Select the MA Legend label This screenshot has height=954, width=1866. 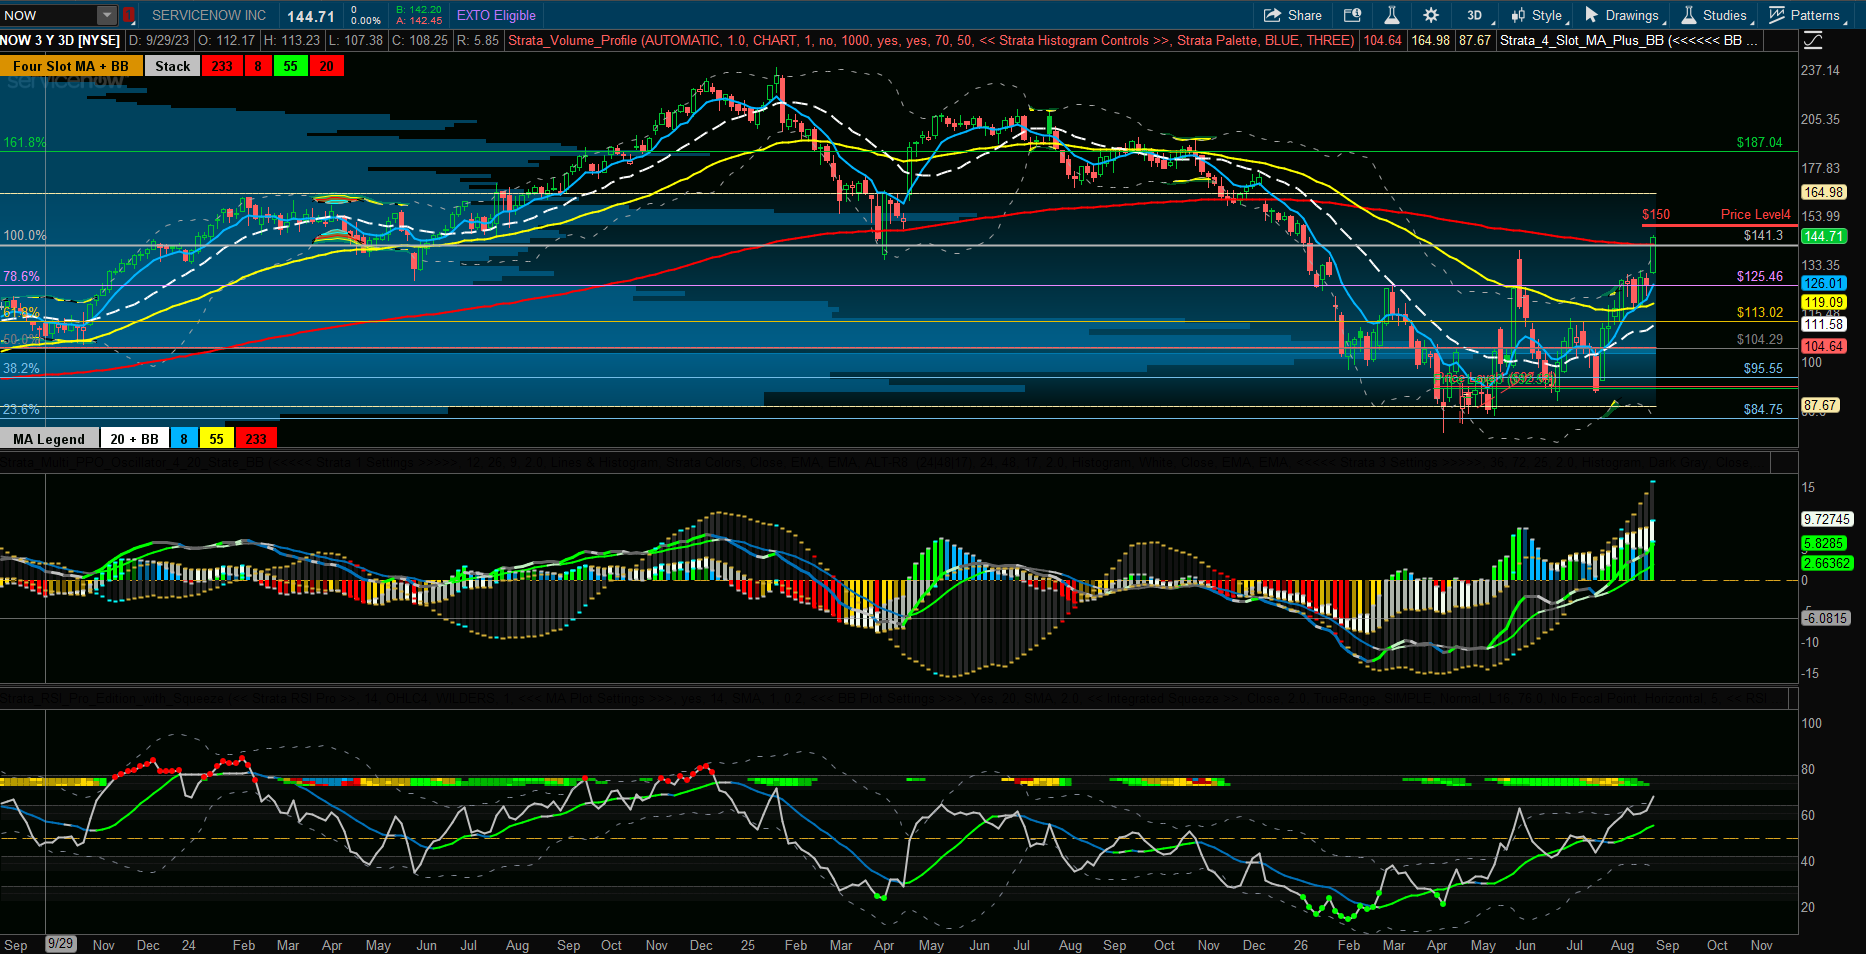(49, 438)
